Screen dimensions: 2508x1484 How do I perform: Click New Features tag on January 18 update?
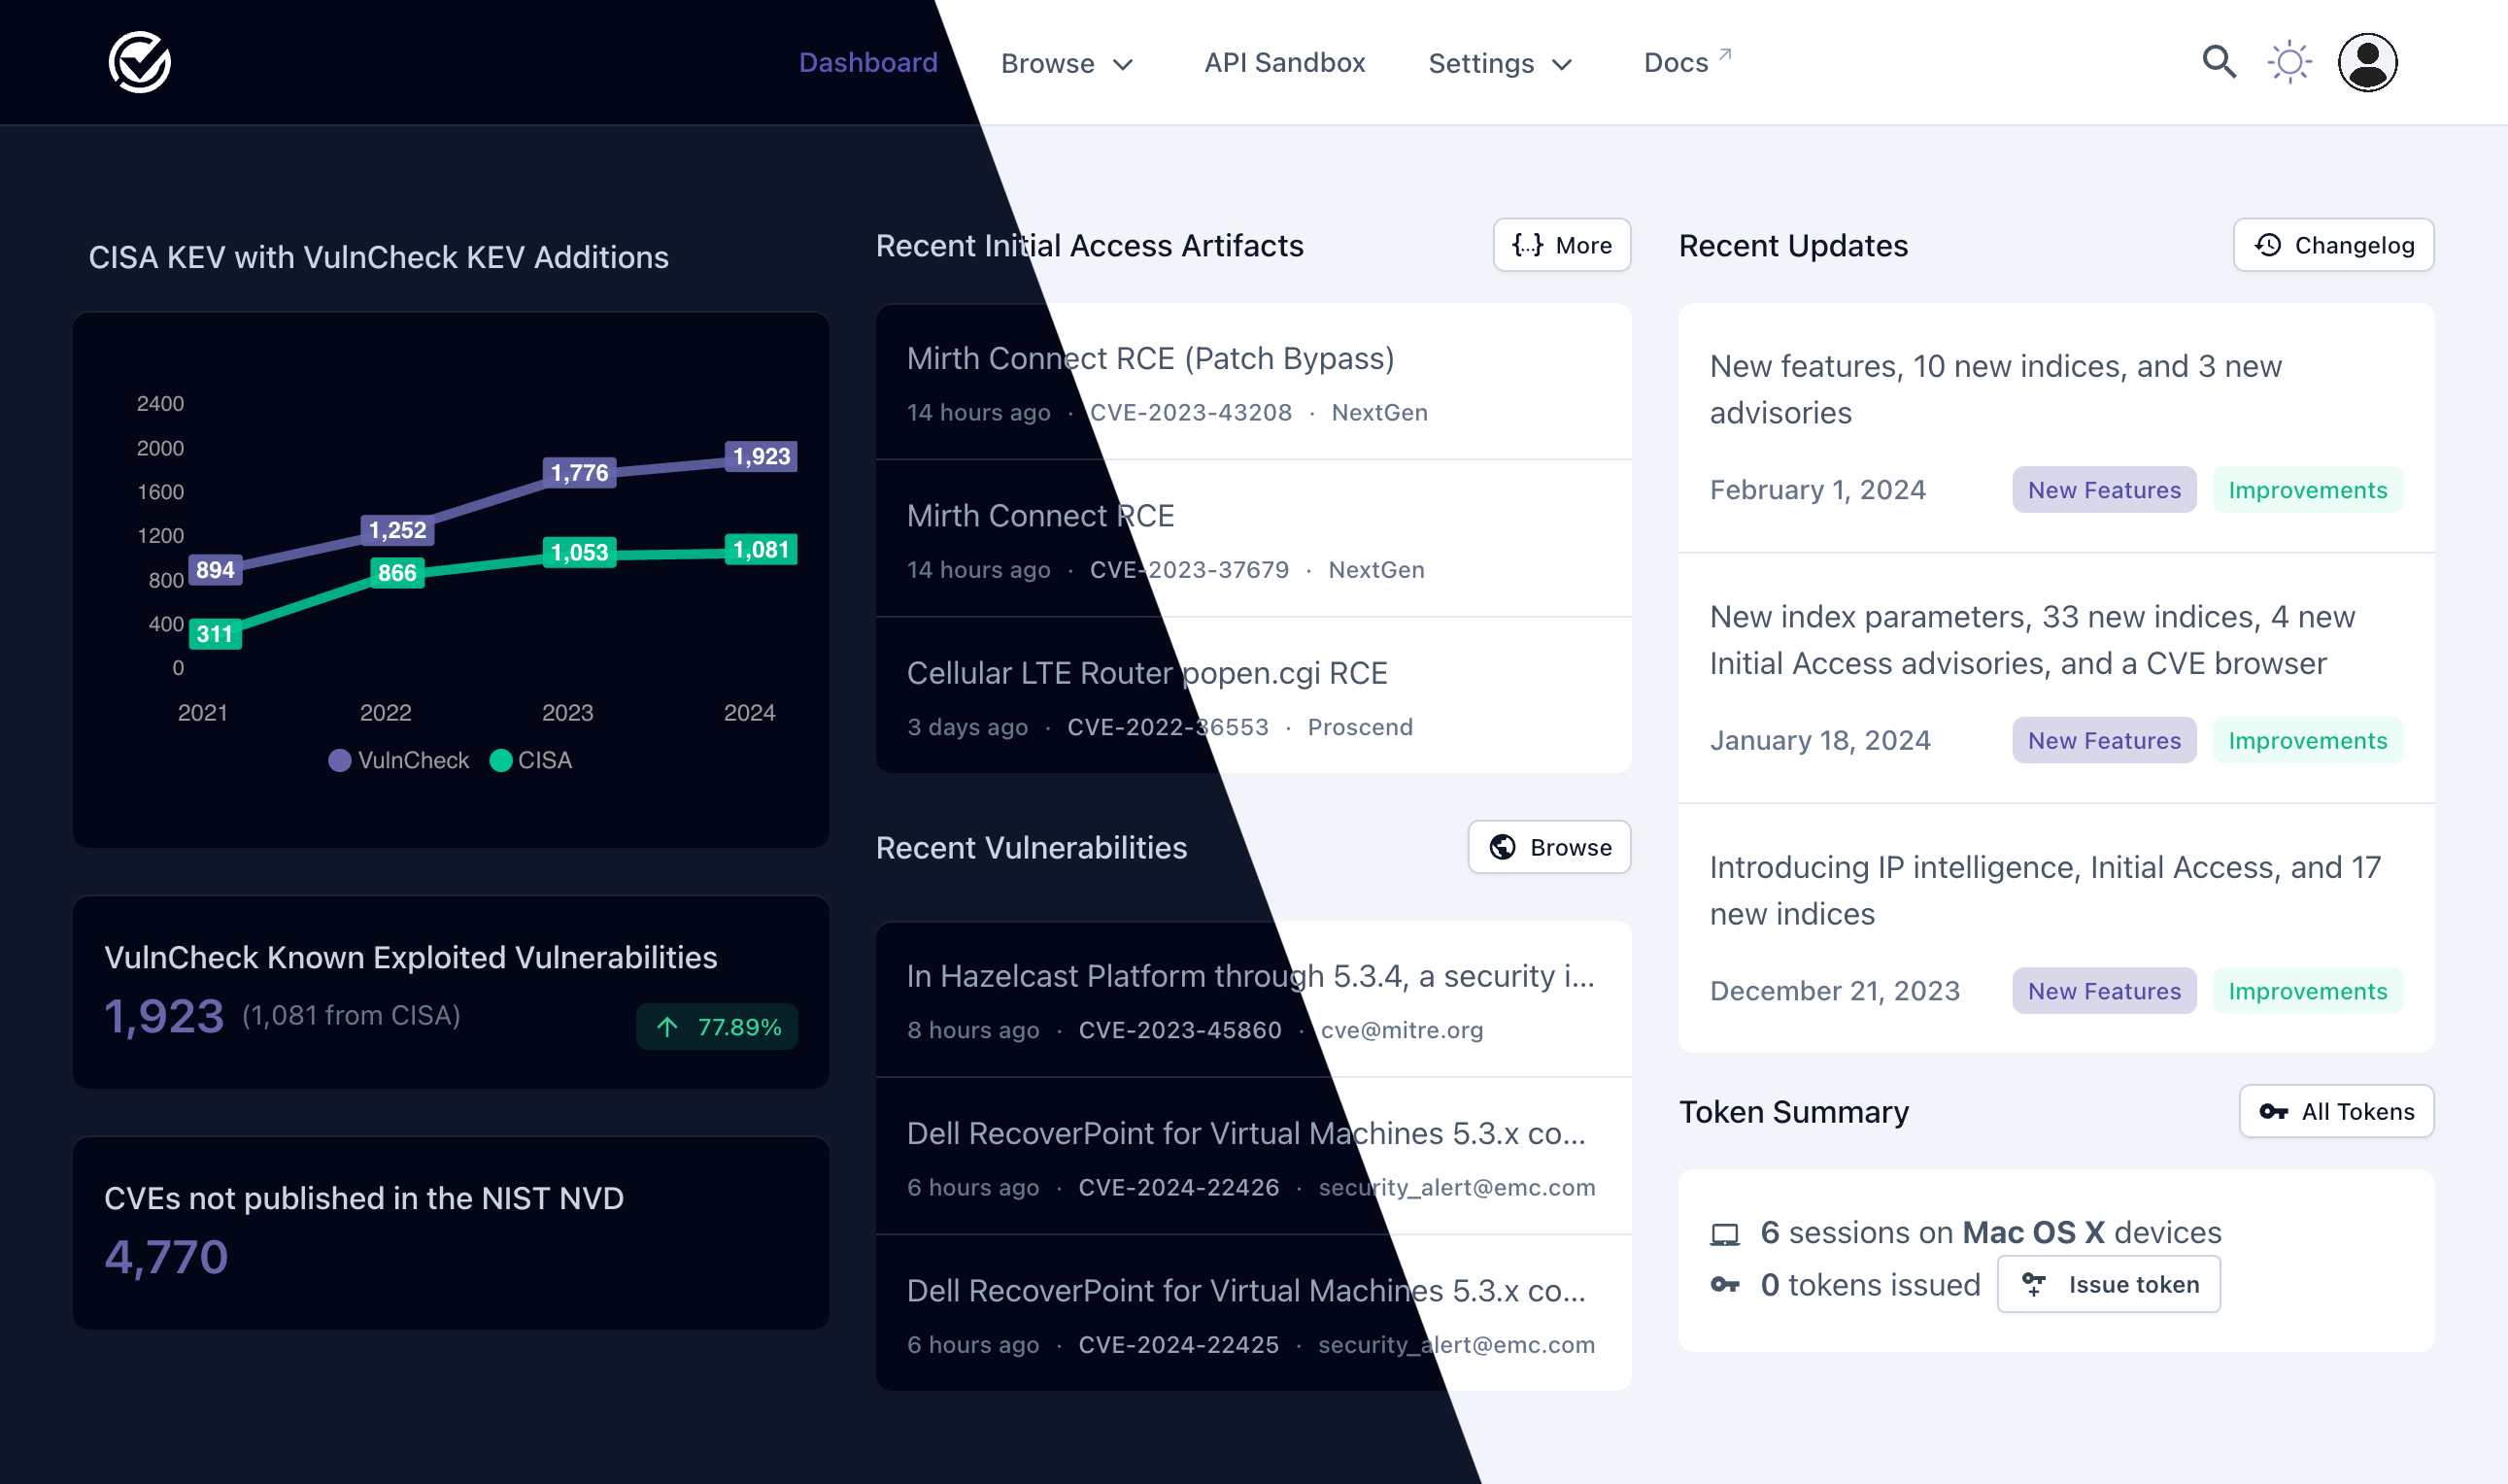point(2104,740)
